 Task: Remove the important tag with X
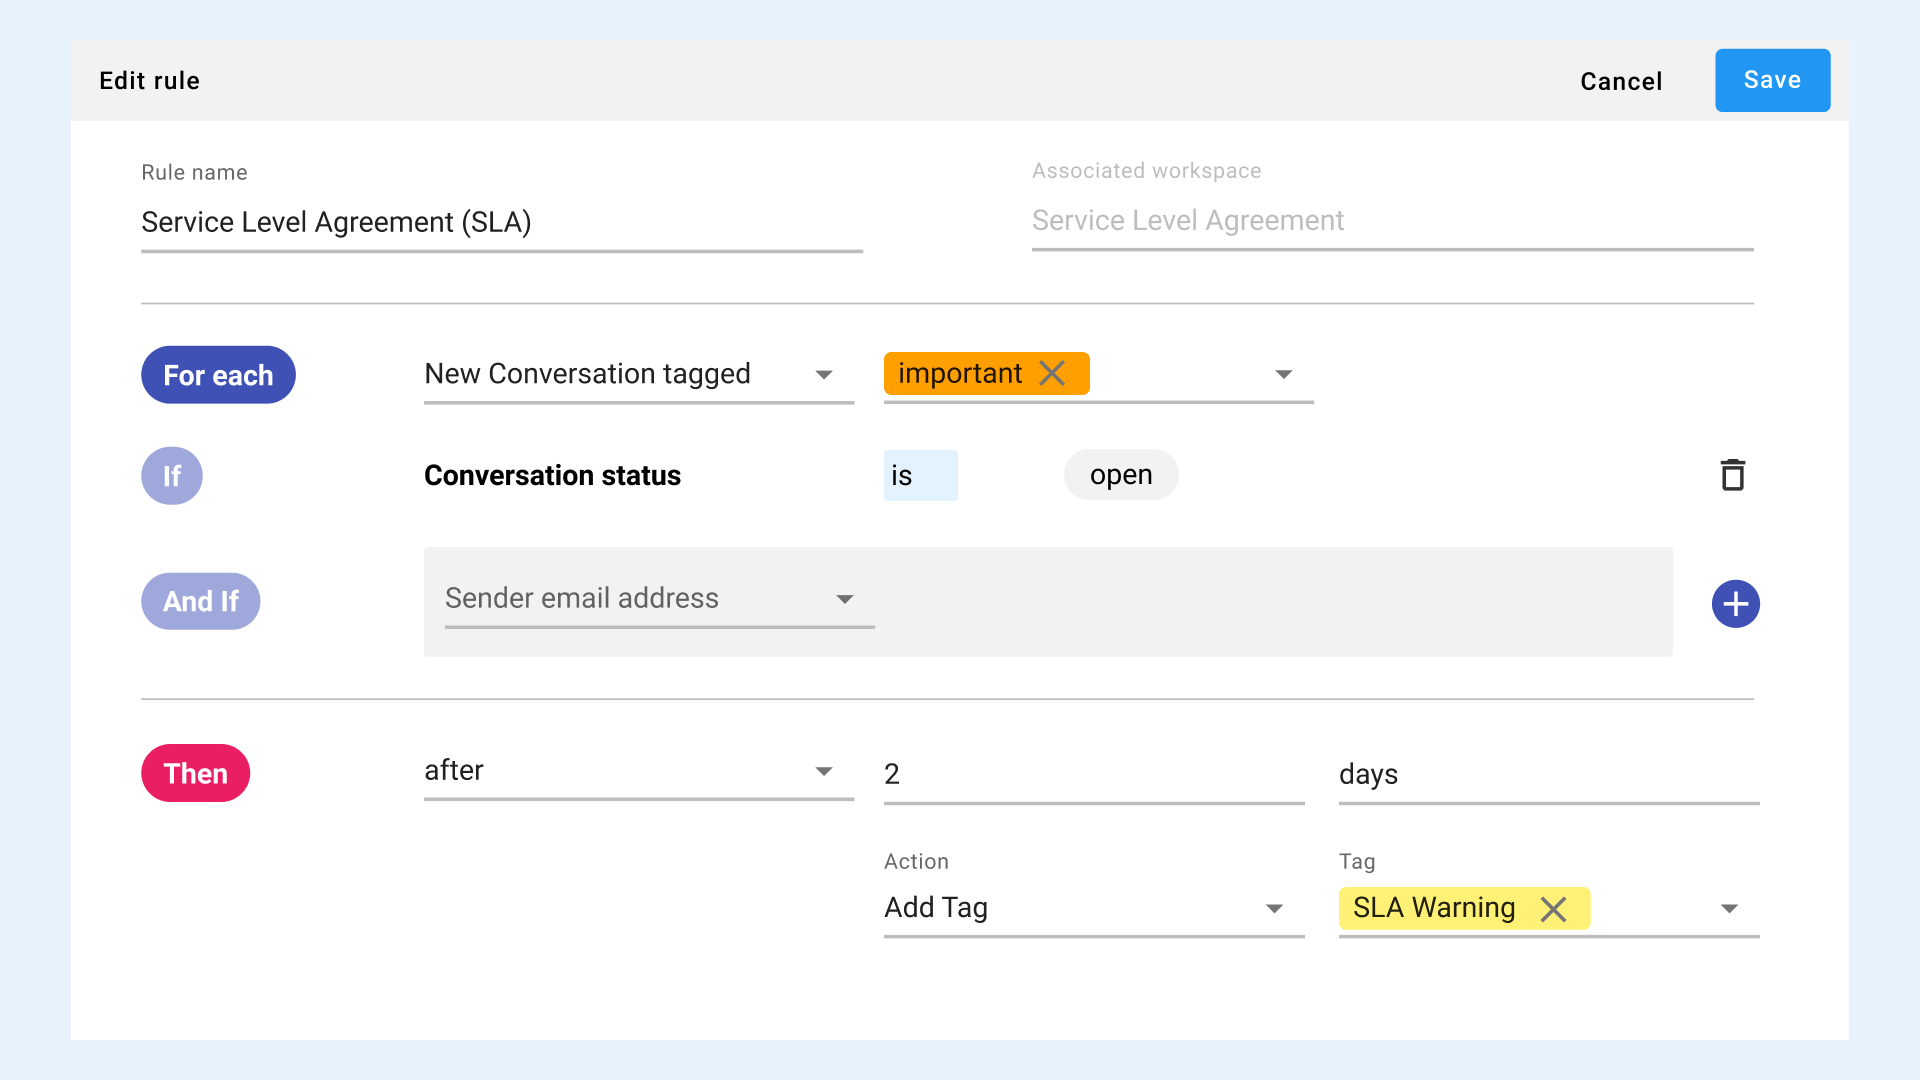pyautogui.click(x=1052, y=373)
